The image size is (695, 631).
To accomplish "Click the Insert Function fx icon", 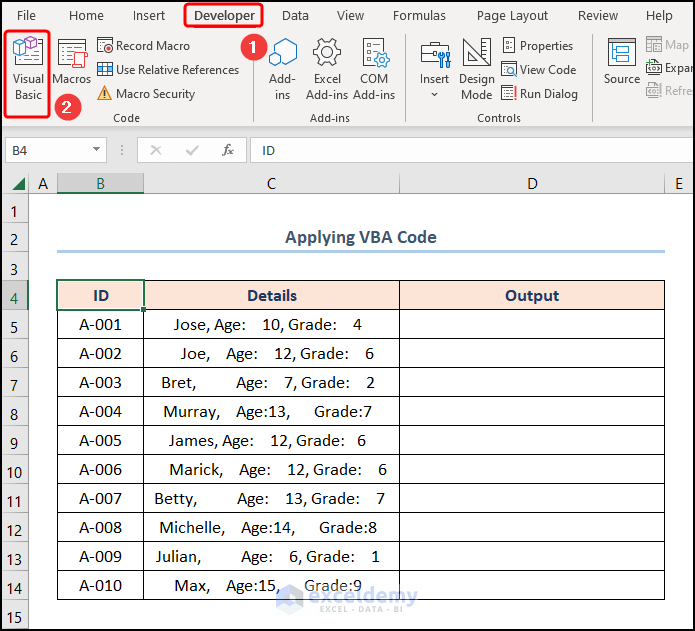I will (228, 150).
